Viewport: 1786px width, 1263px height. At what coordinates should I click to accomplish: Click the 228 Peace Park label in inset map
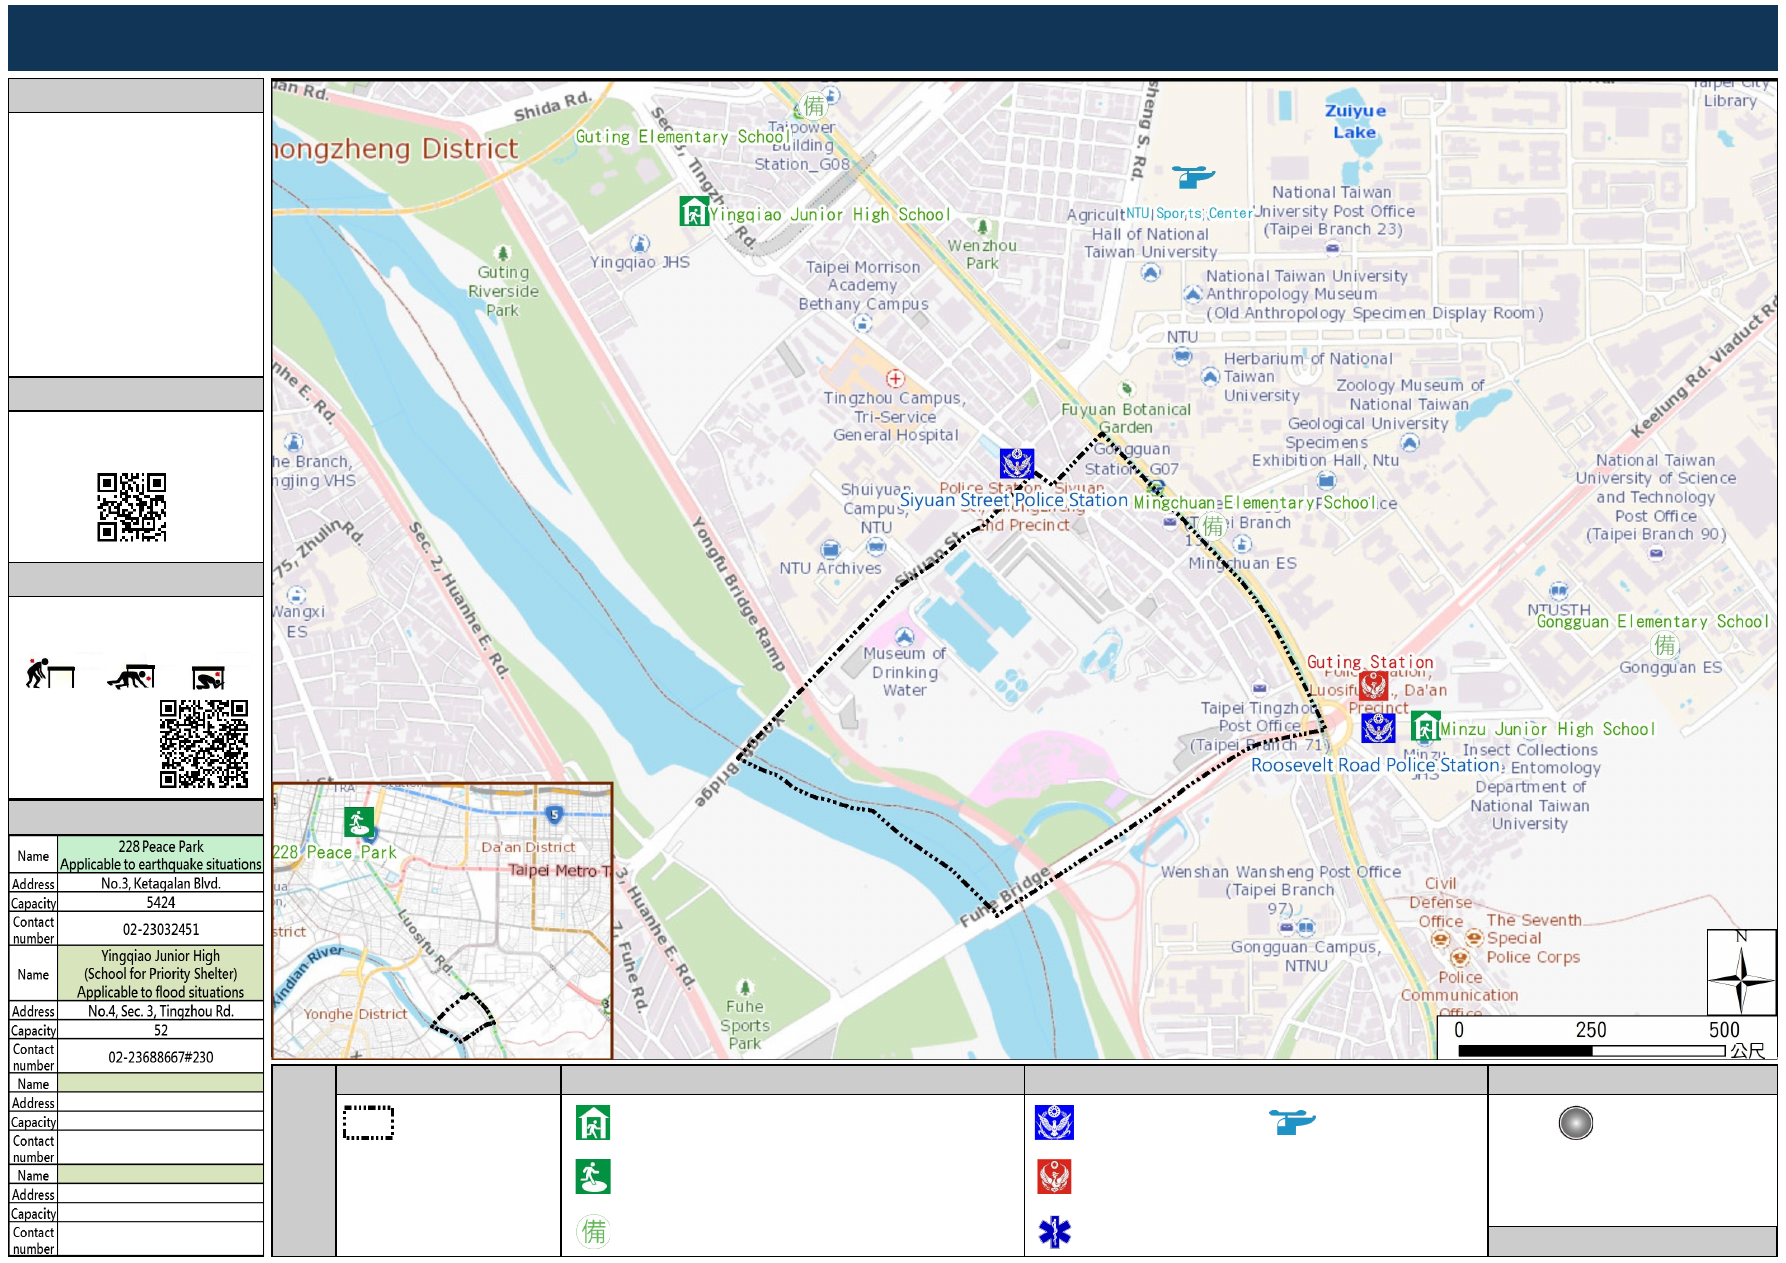pyautogui.click(x=335, y=852)
